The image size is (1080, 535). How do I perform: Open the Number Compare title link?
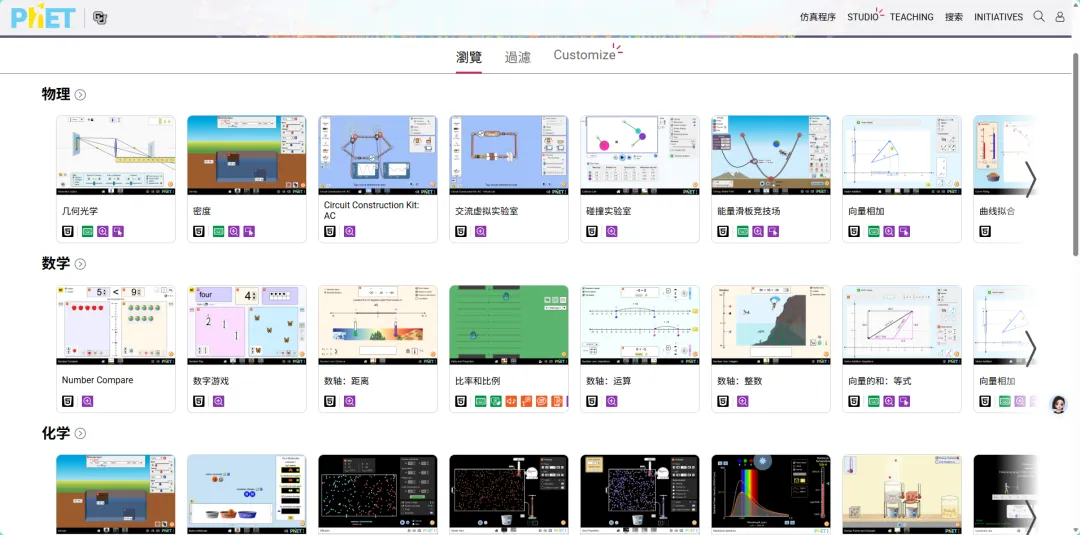coord(98,380)
